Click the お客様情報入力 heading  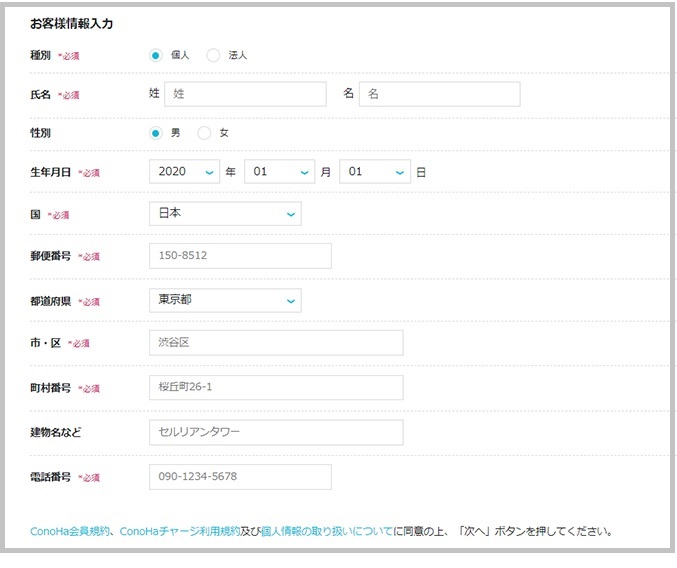pos(72,24)
